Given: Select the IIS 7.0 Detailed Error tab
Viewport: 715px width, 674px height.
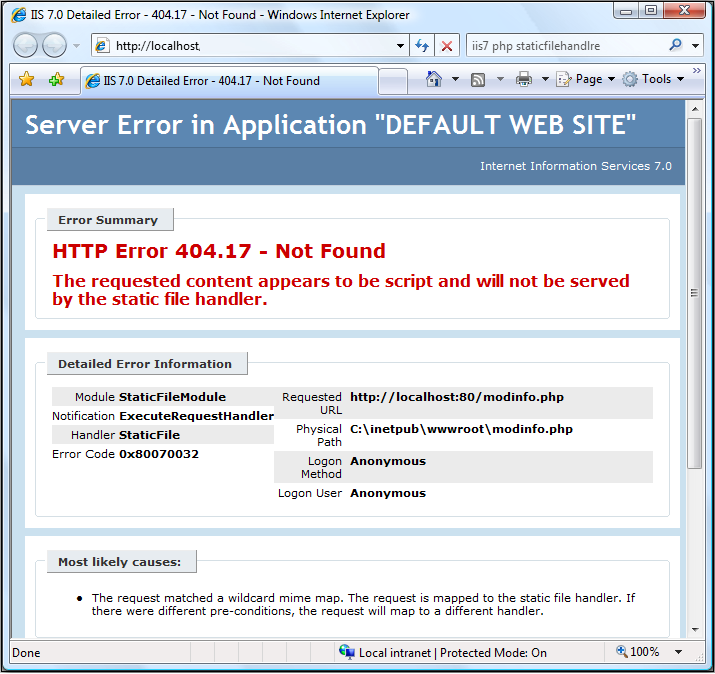Looking at the screenshot, I should [229, 81].
